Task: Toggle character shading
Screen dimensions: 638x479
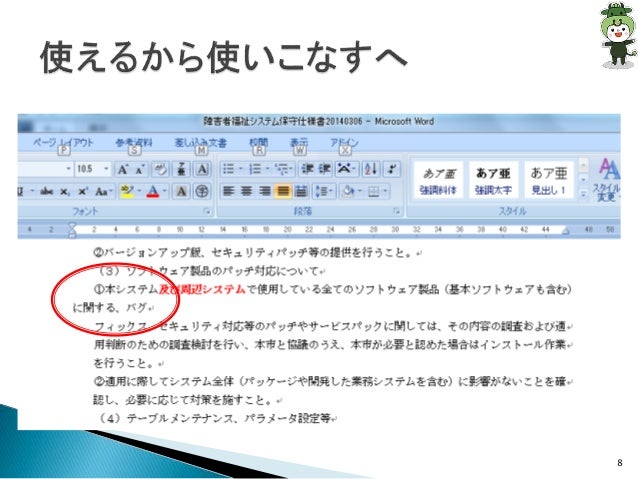Action: (x=182, y=191)
